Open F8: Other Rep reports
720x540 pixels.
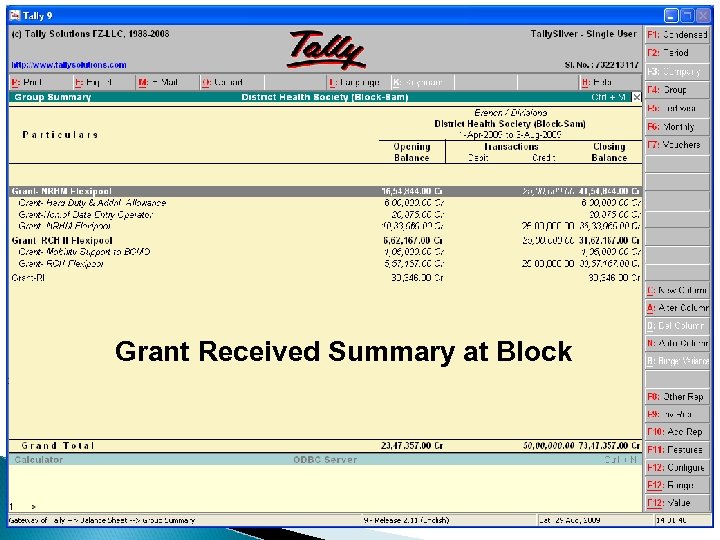[x=677, y=397]
